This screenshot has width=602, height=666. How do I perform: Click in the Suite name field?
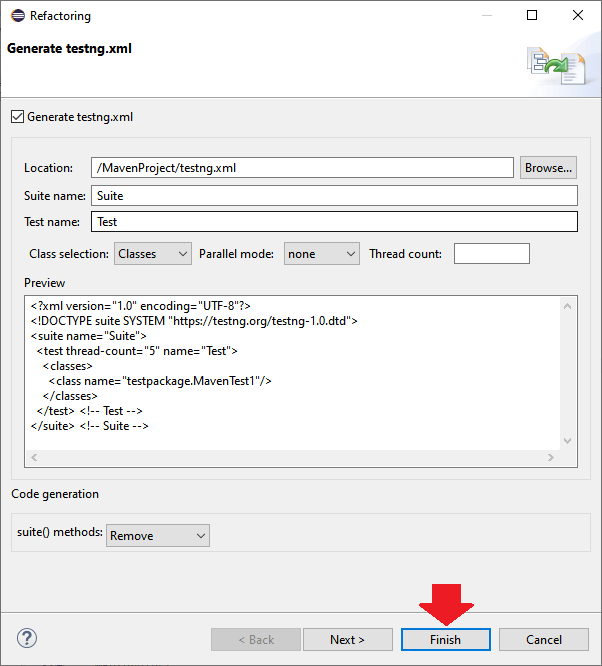pyautogui.click(x=334, y=196)
